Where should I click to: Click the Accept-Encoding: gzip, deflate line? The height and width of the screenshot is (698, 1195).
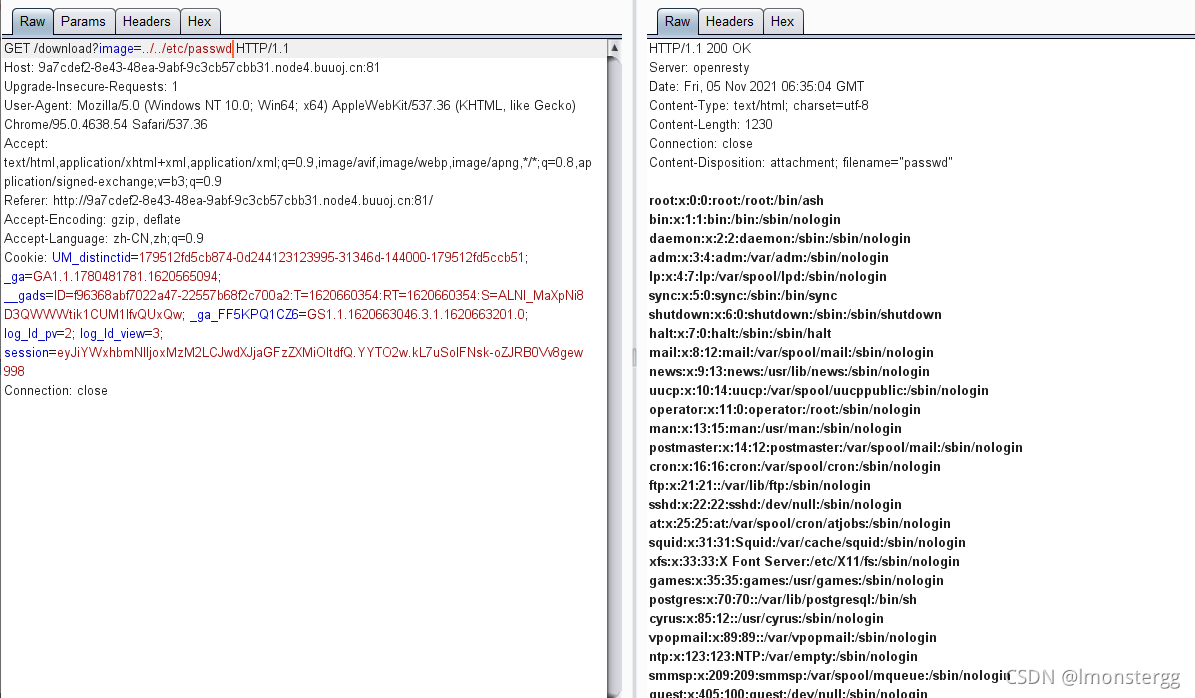coord(92,220)
